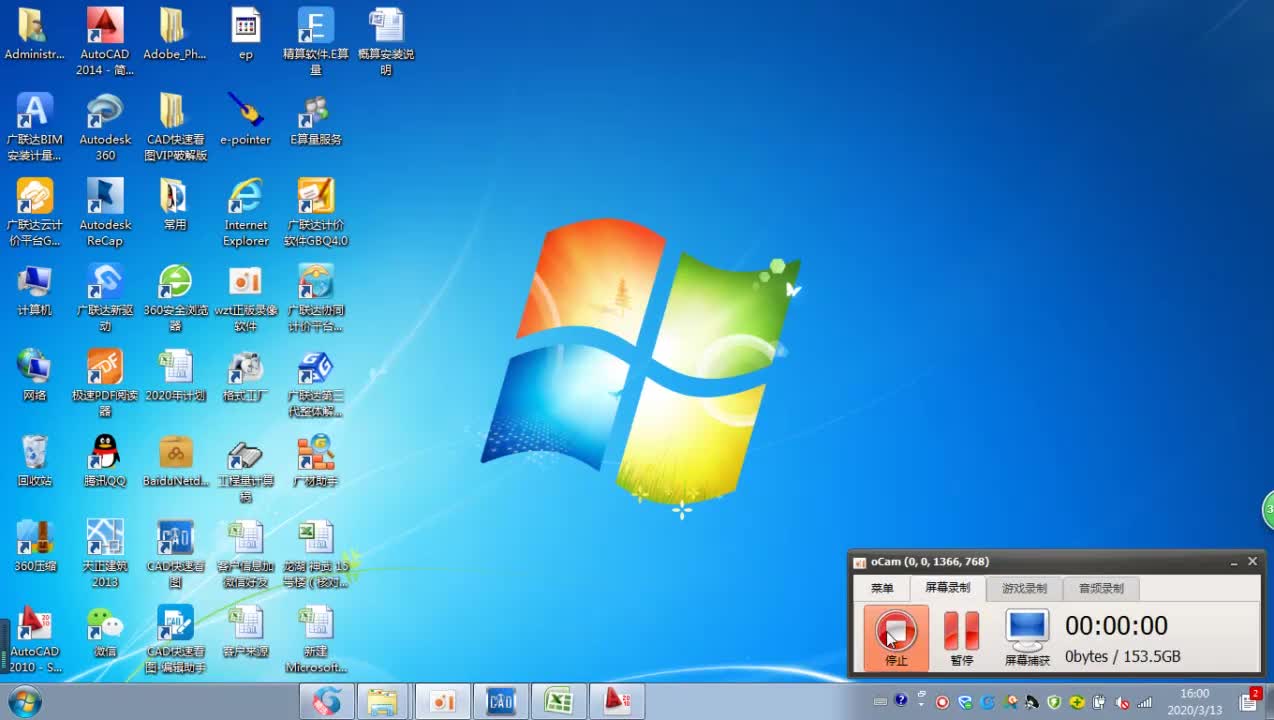Switch to the 音频录制 tab
Viewport: 1274px width, 720px height.
[1101, 588]
